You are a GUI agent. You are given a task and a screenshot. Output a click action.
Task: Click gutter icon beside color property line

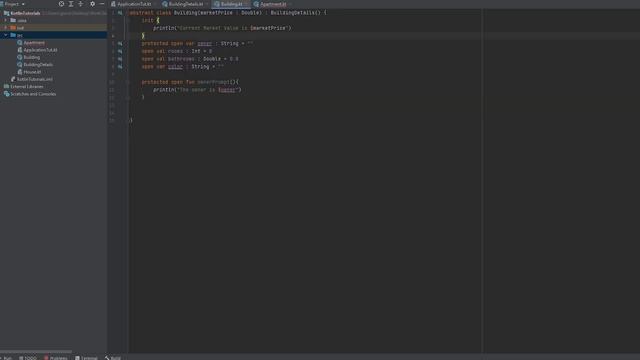tap(120, 67)
